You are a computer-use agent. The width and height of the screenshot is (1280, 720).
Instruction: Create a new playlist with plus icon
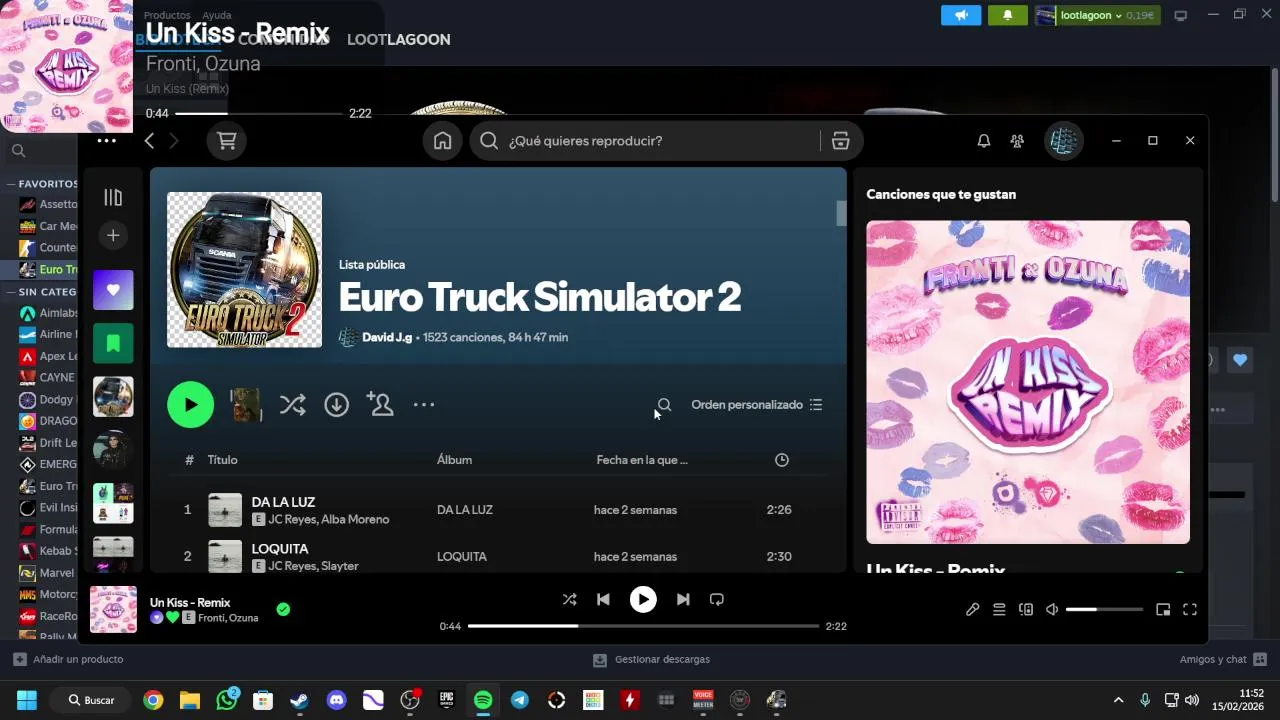(x=113, y=235)
